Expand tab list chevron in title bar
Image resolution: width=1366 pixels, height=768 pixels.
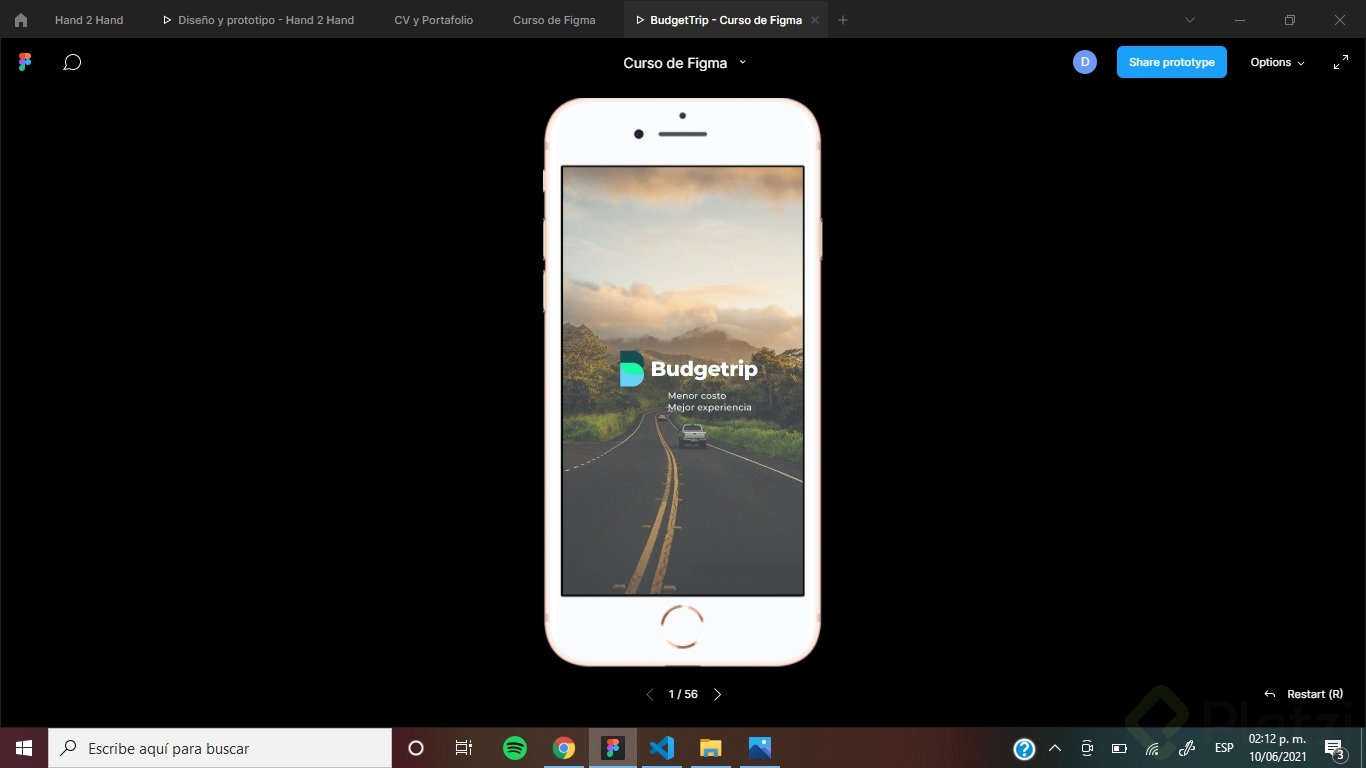tap(1190, 20)
